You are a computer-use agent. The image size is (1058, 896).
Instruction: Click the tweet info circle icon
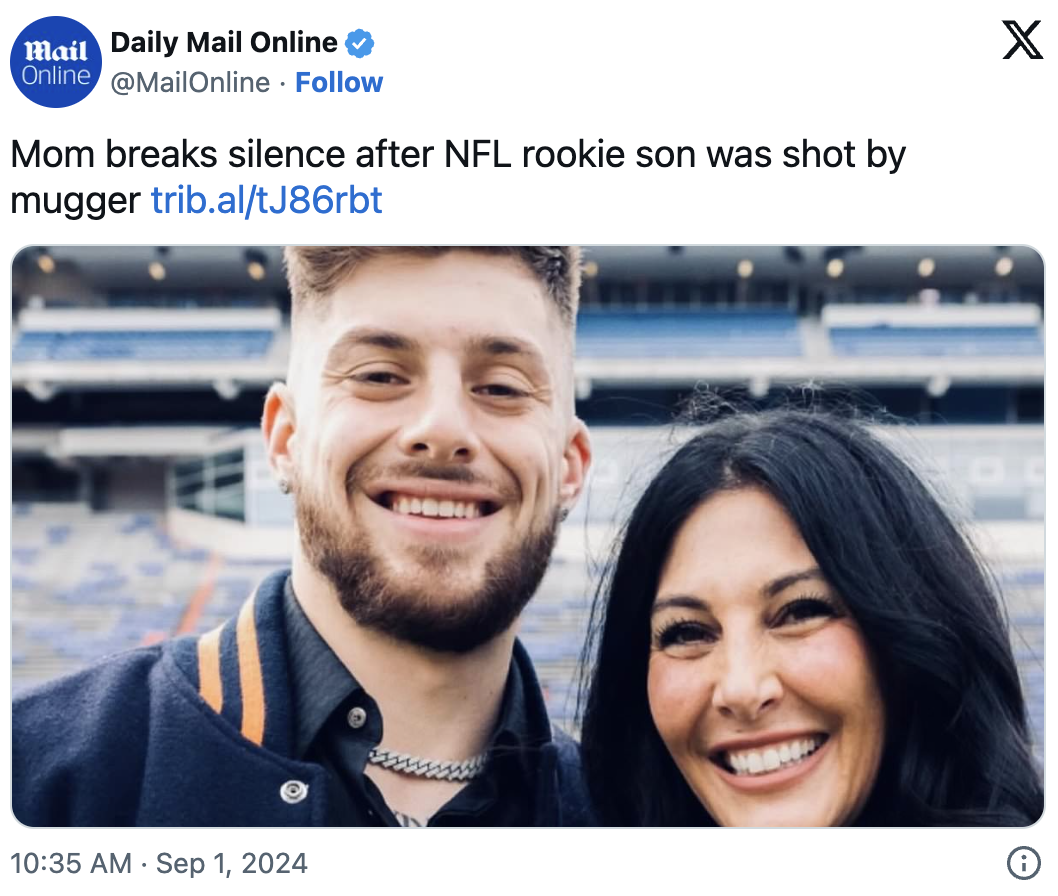tap(1022, 862)
